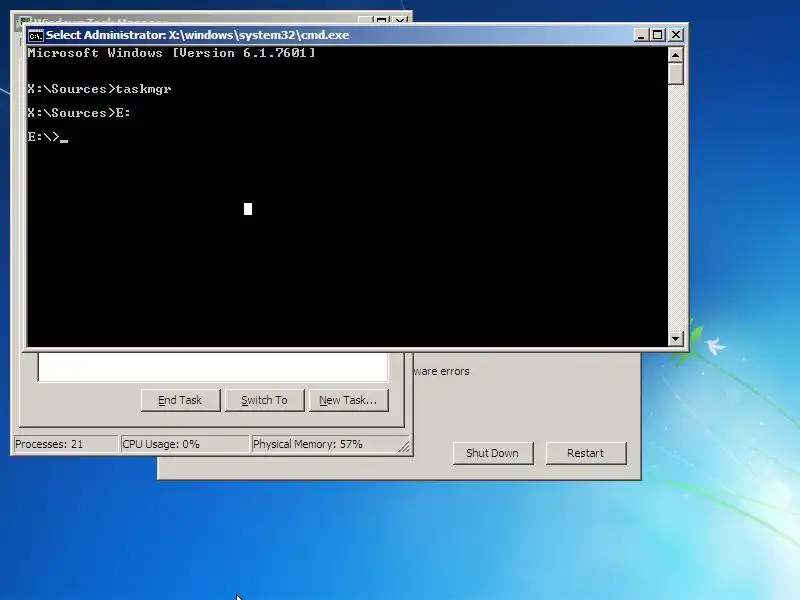
Task: Click the command prompt scroll up arrow
Action: [676, 55]
